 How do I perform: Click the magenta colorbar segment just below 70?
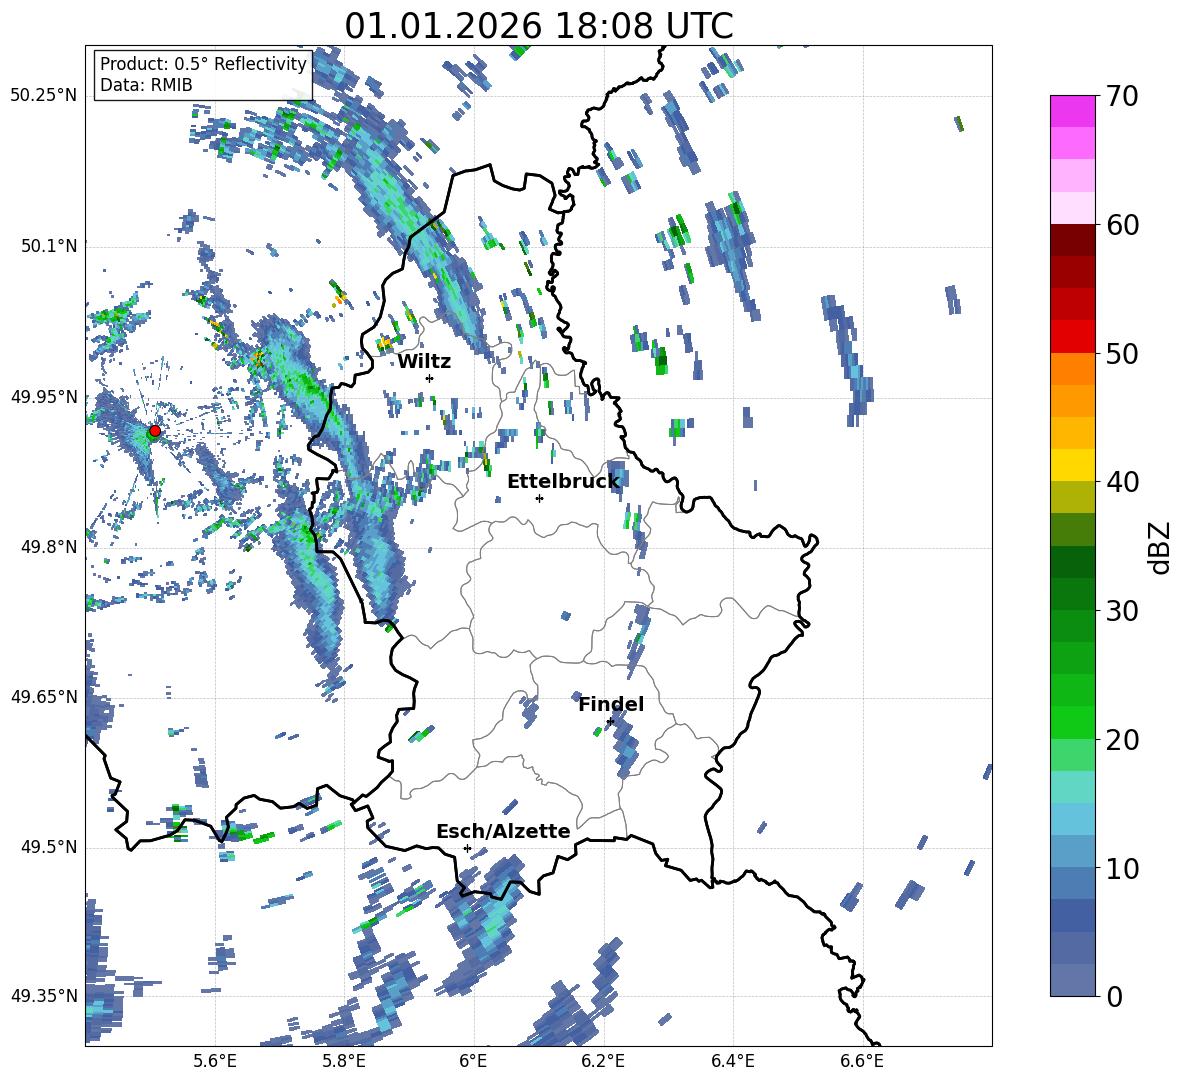tap(1072, 111)
